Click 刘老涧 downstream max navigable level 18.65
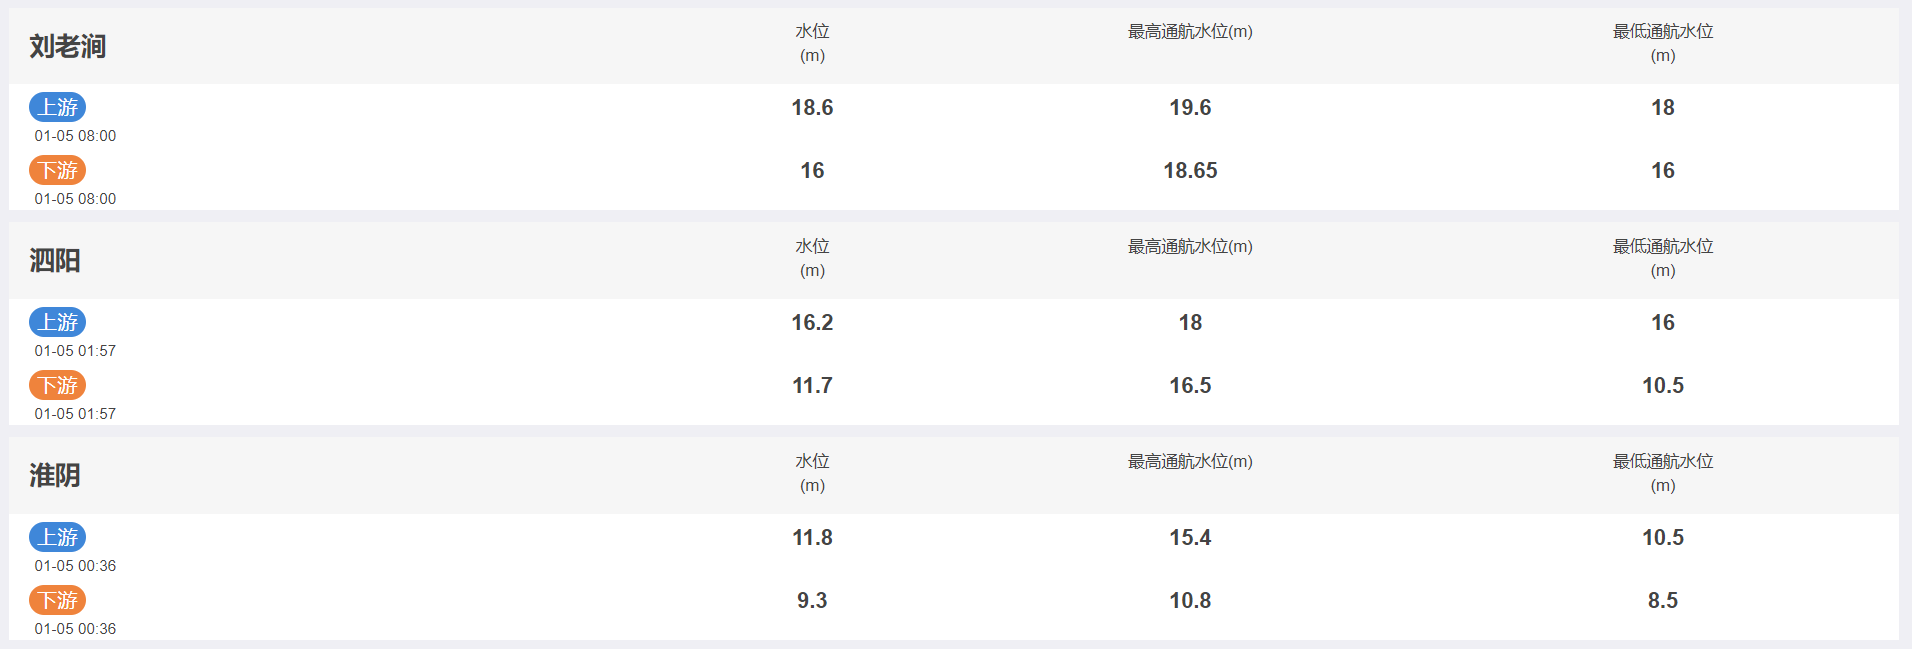This screenshot has height=649, width=1912. (x=1190, y=171)
